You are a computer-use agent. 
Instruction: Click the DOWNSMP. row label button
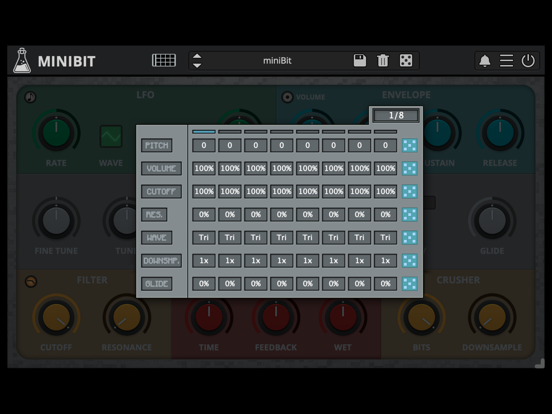click(161, 261)
